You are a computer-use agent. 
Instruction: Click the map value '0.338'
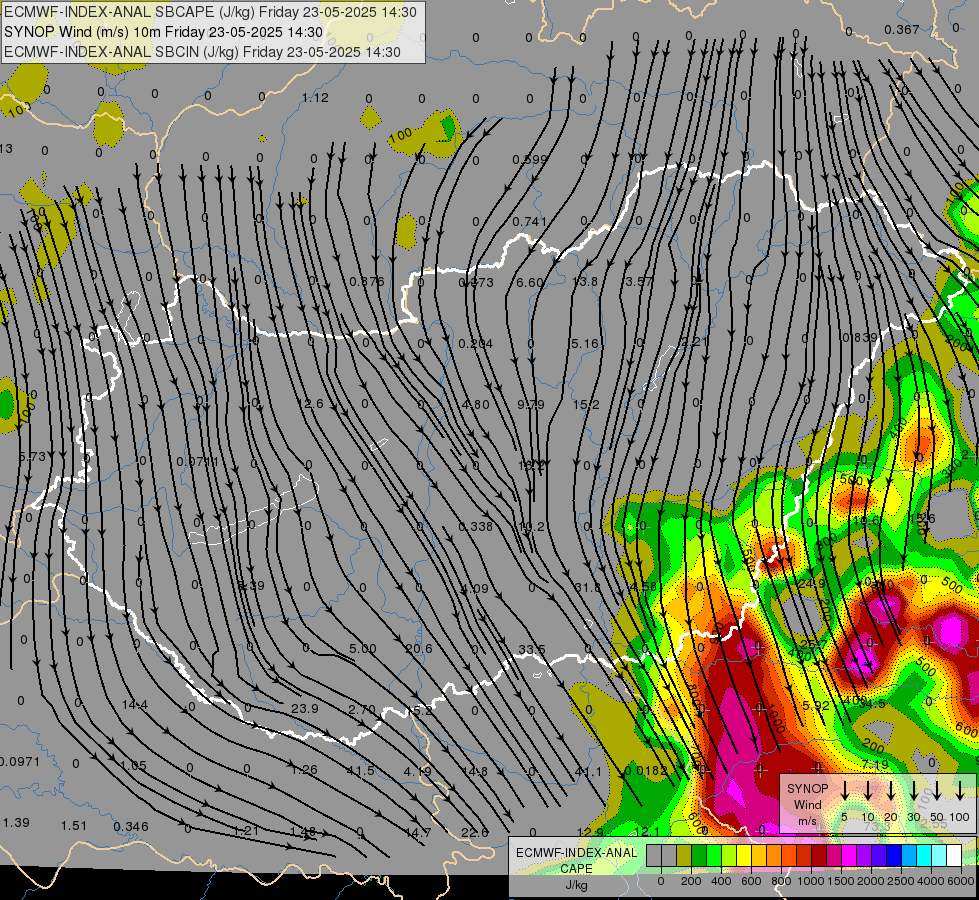[x=475, y=527]
